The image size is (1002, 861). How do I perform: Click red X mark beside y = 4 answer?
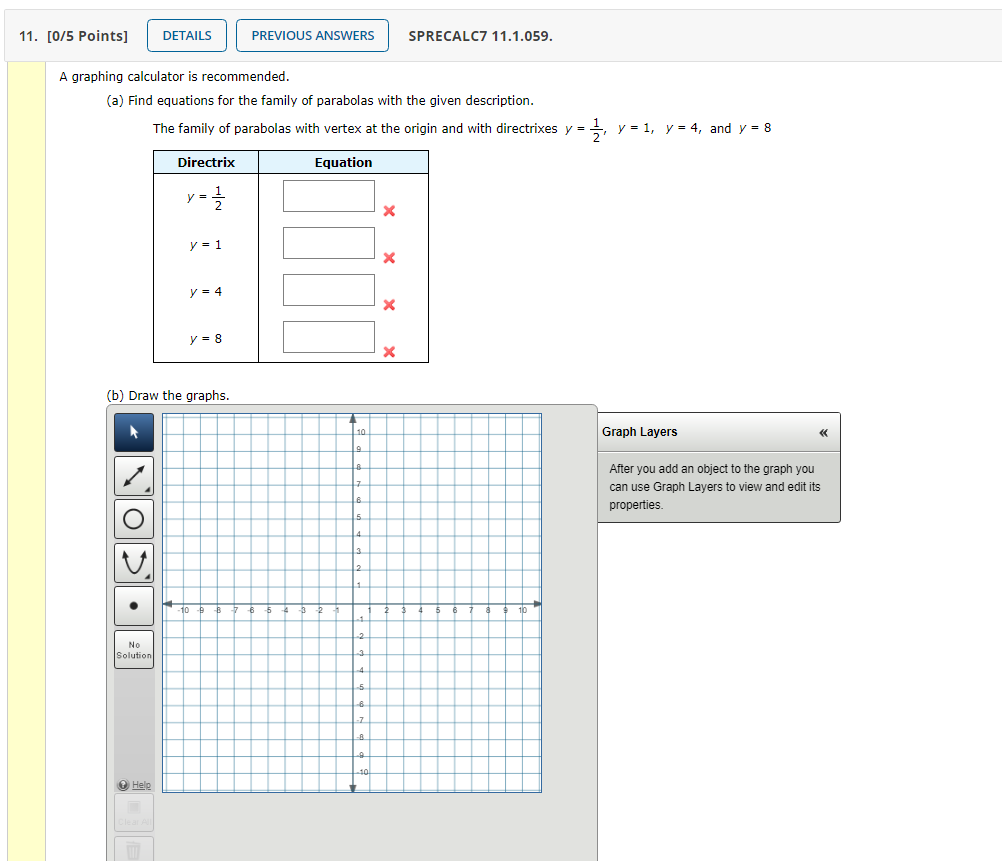pos(389,305)
